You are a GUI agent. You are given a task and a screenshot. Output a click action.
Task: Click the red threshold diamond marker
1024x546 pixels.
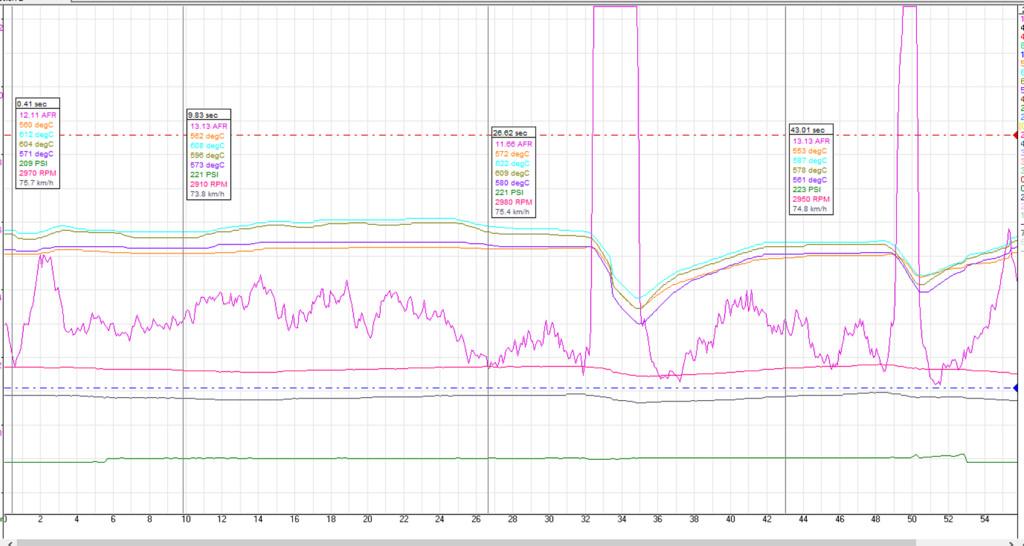click(1016, 135)
